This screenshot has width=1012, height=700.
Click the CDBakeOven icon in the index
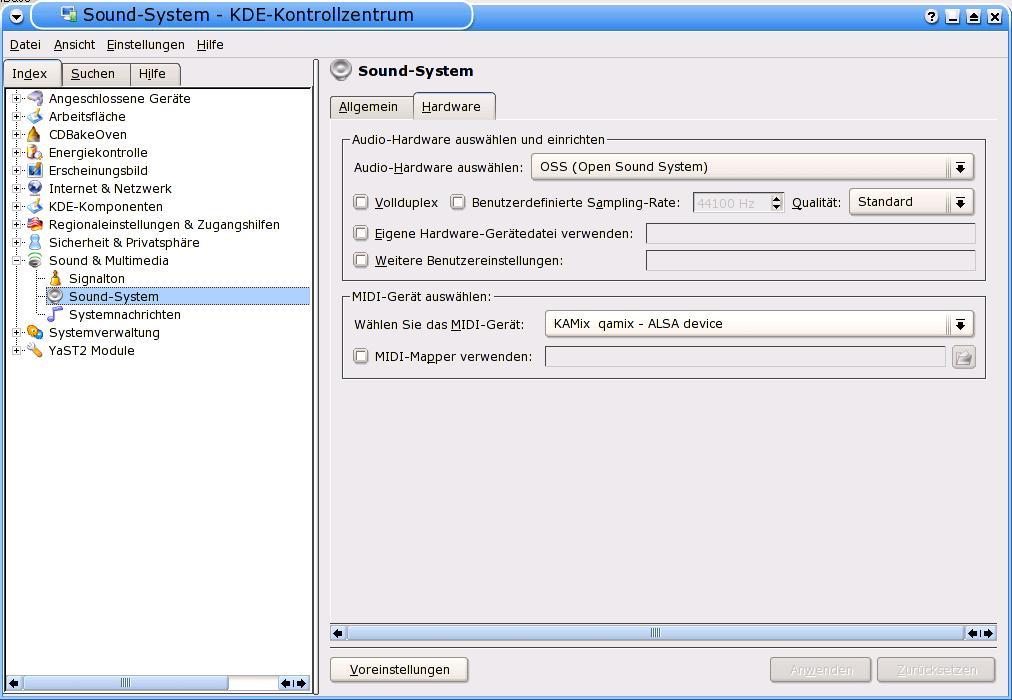coord(34,135)
